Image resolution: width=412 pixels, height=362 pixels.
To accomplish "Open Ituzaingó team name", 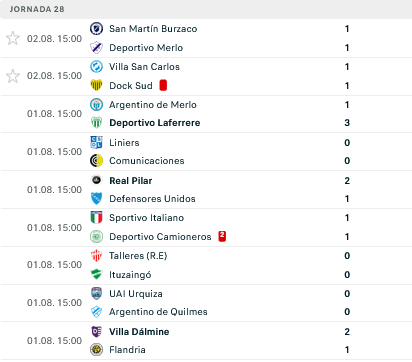I will (130, 275).
